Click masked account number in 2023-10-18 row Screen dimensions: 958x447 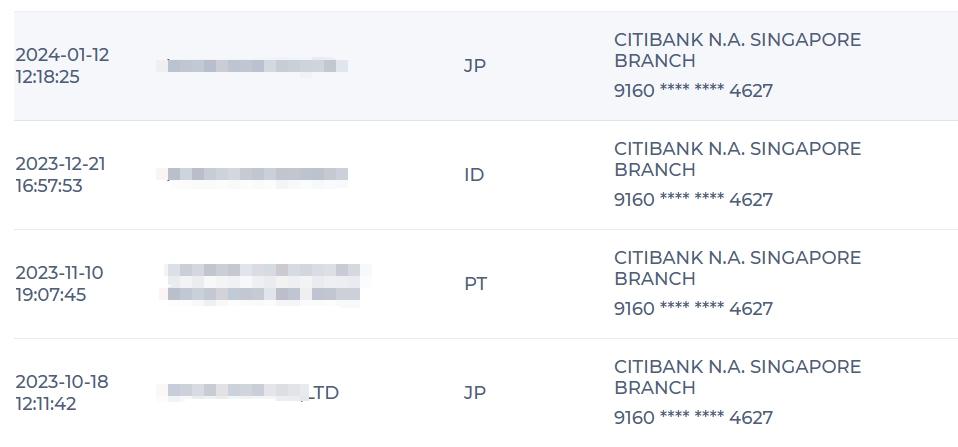[693, 418]
